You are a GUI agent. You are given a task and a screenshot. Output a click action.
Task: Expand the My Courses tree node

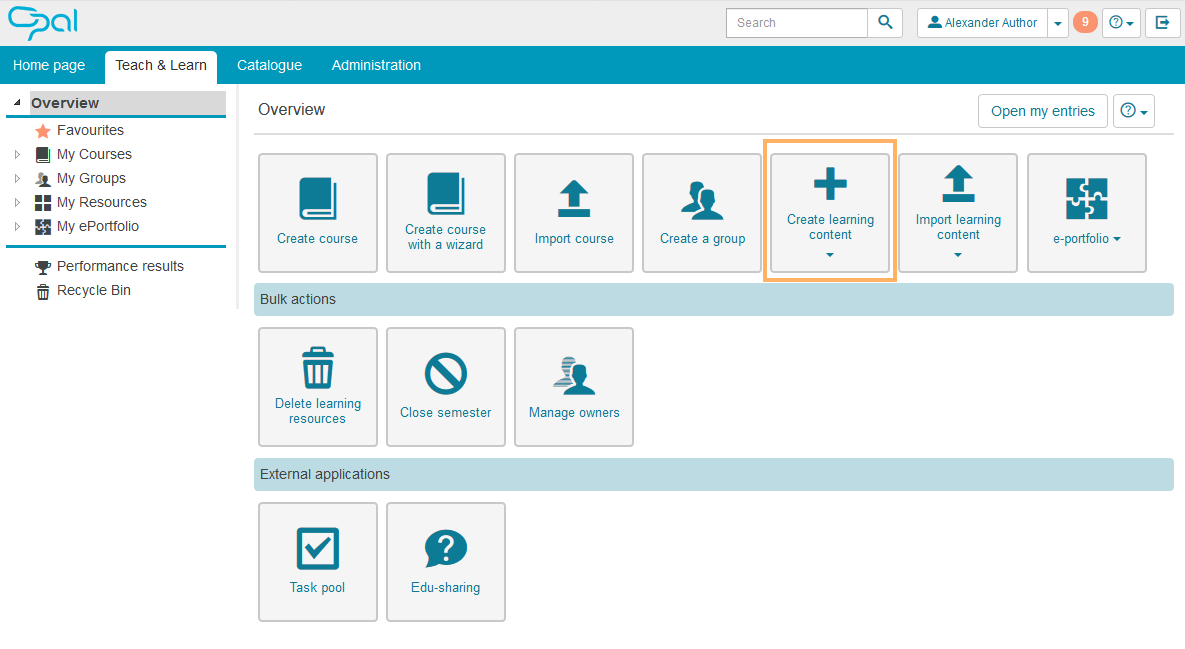pos(17,154)
